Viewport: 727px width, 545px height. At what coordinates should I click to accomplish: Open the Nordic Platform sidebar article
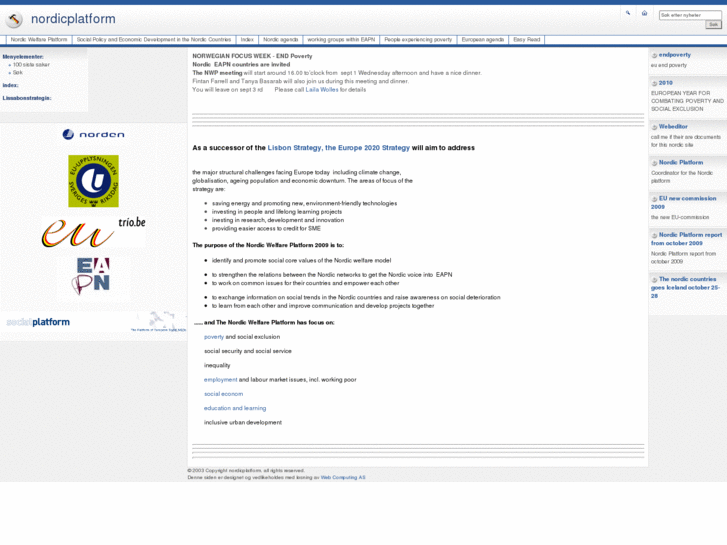(681, 163)
